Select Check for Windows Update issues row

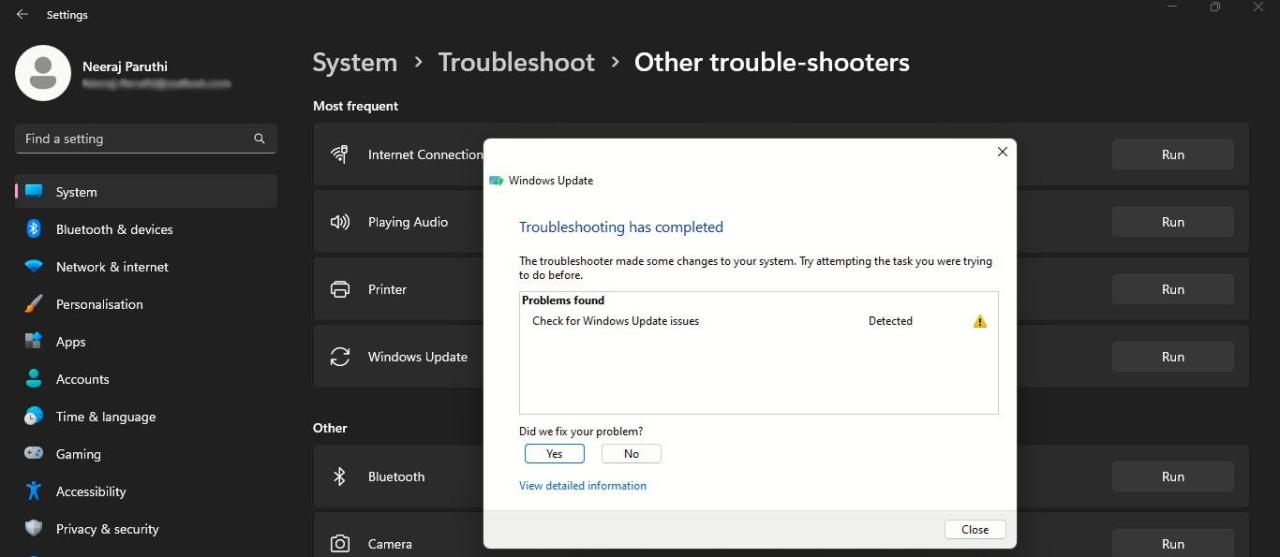pyautogui.click(x=758, y=322)
